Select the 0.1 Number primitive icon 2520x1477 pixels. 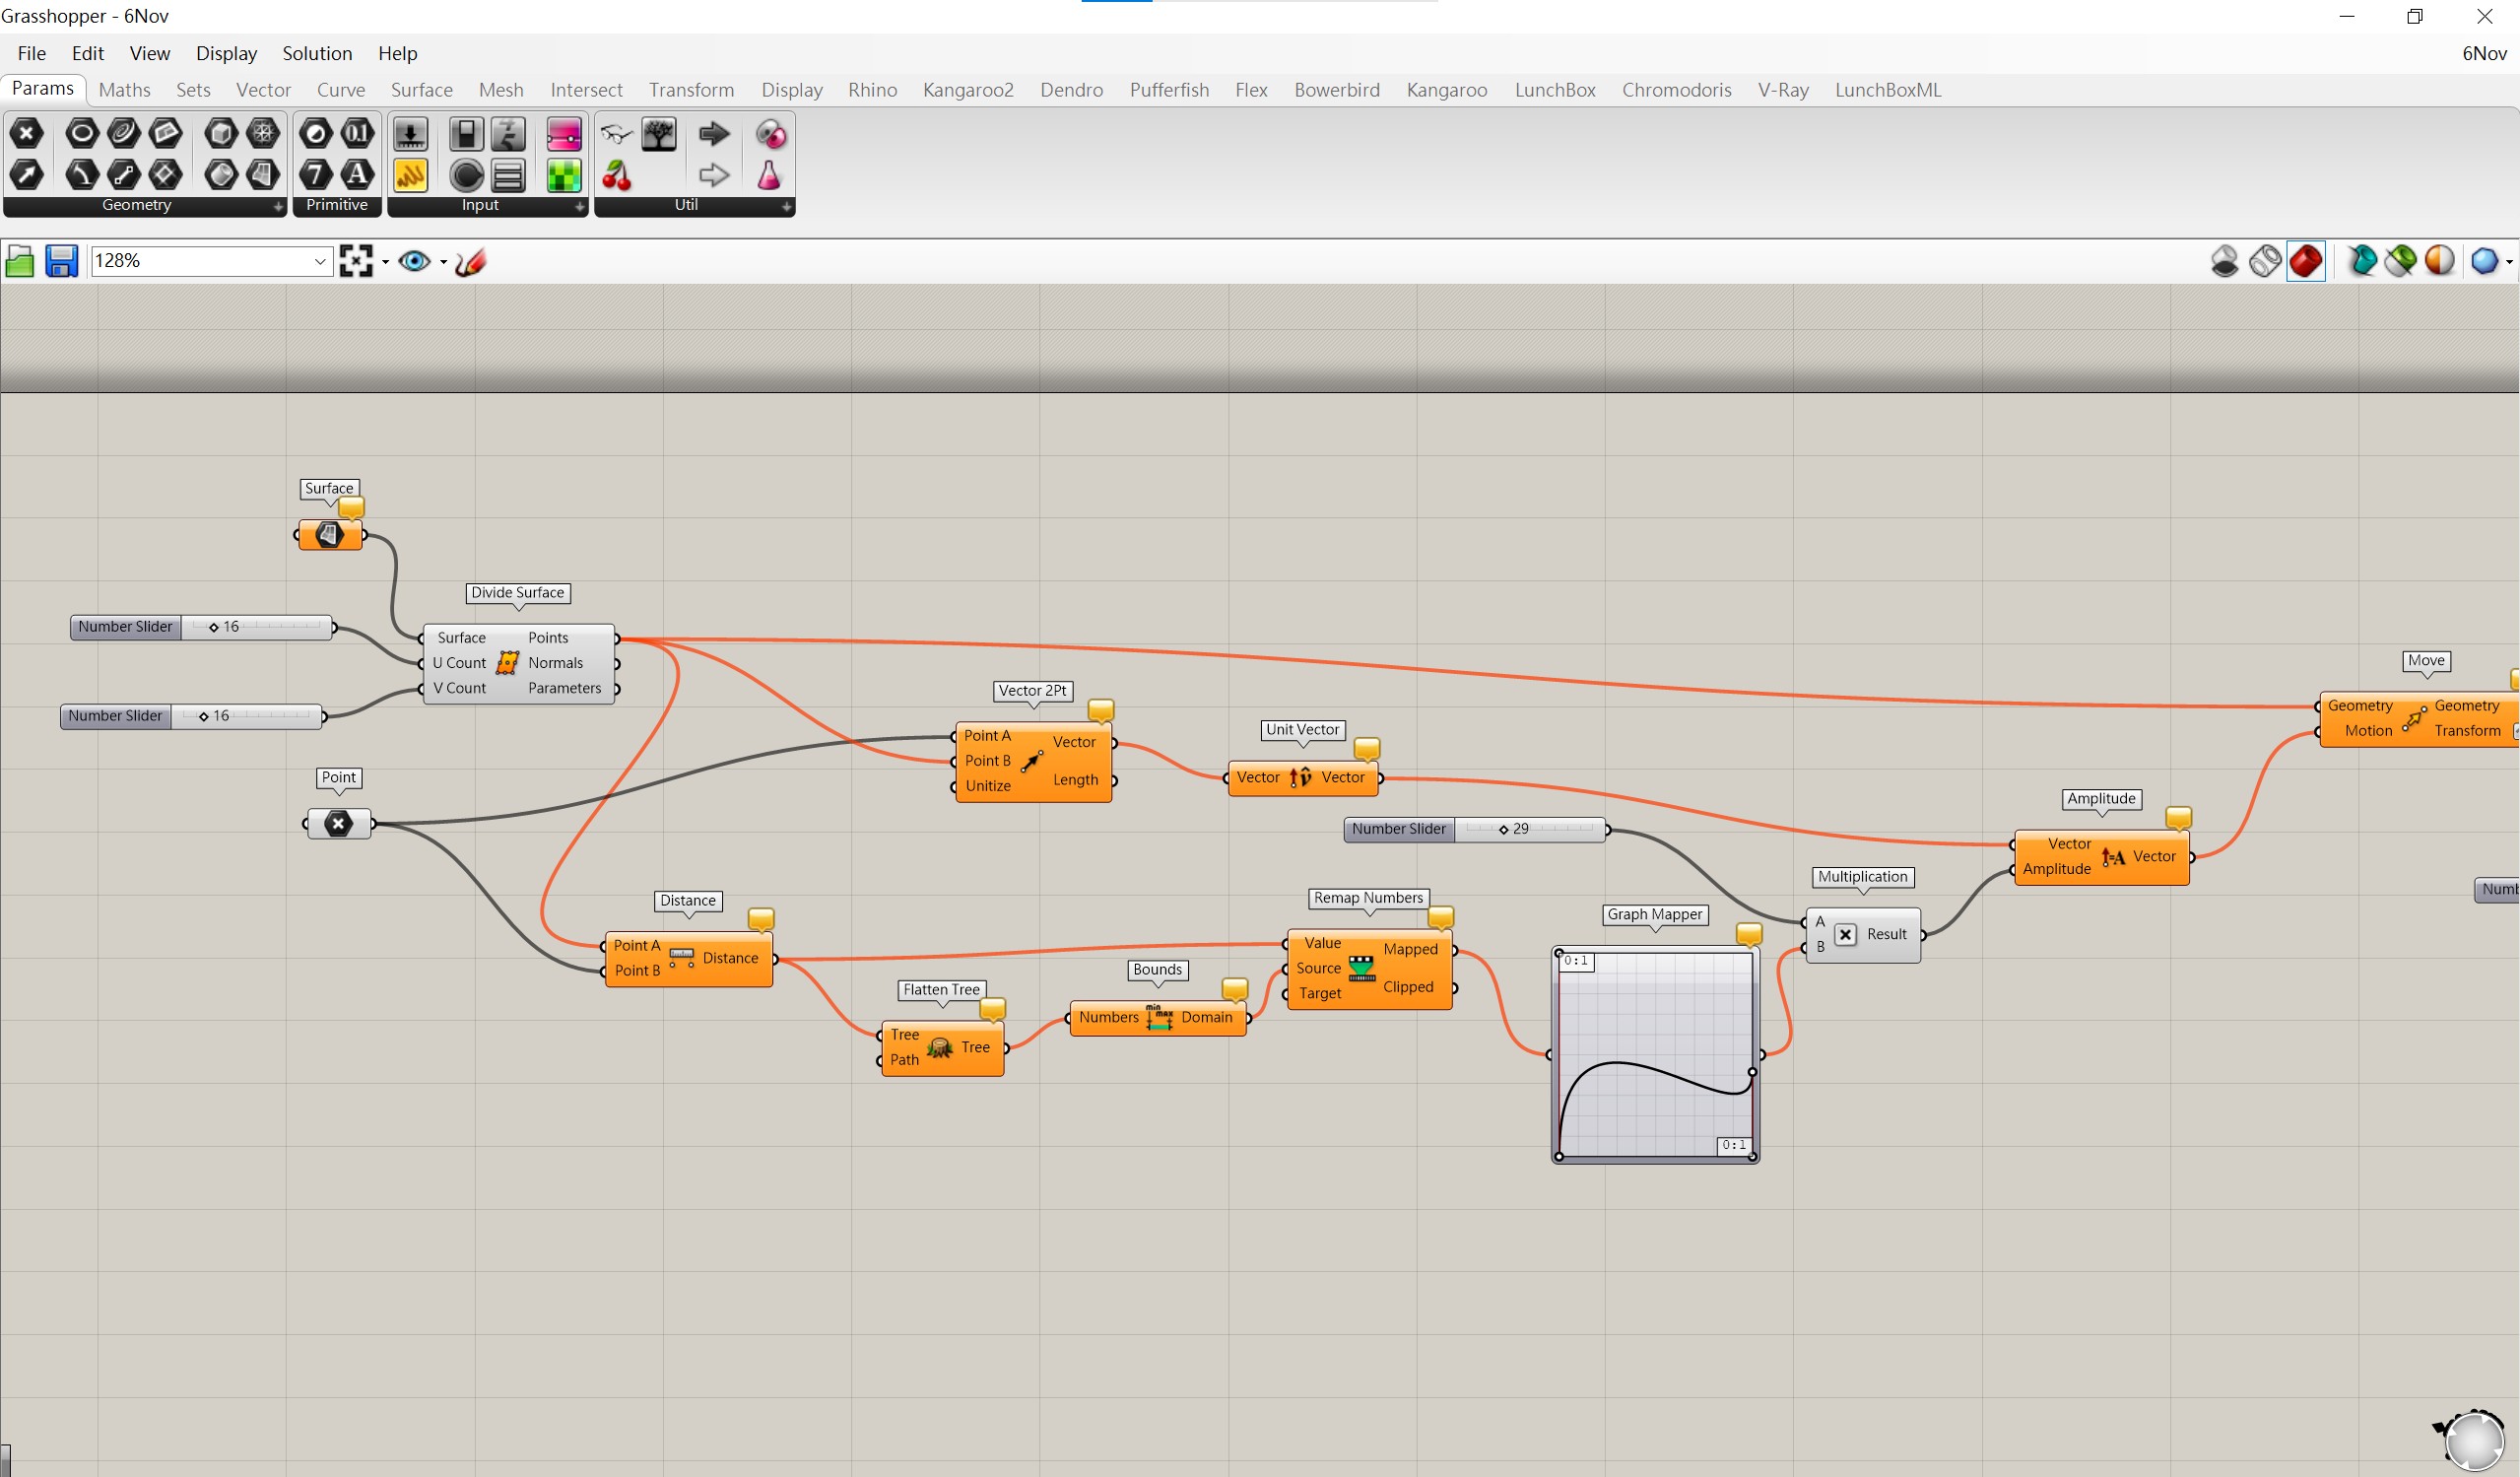coord(358,133)
